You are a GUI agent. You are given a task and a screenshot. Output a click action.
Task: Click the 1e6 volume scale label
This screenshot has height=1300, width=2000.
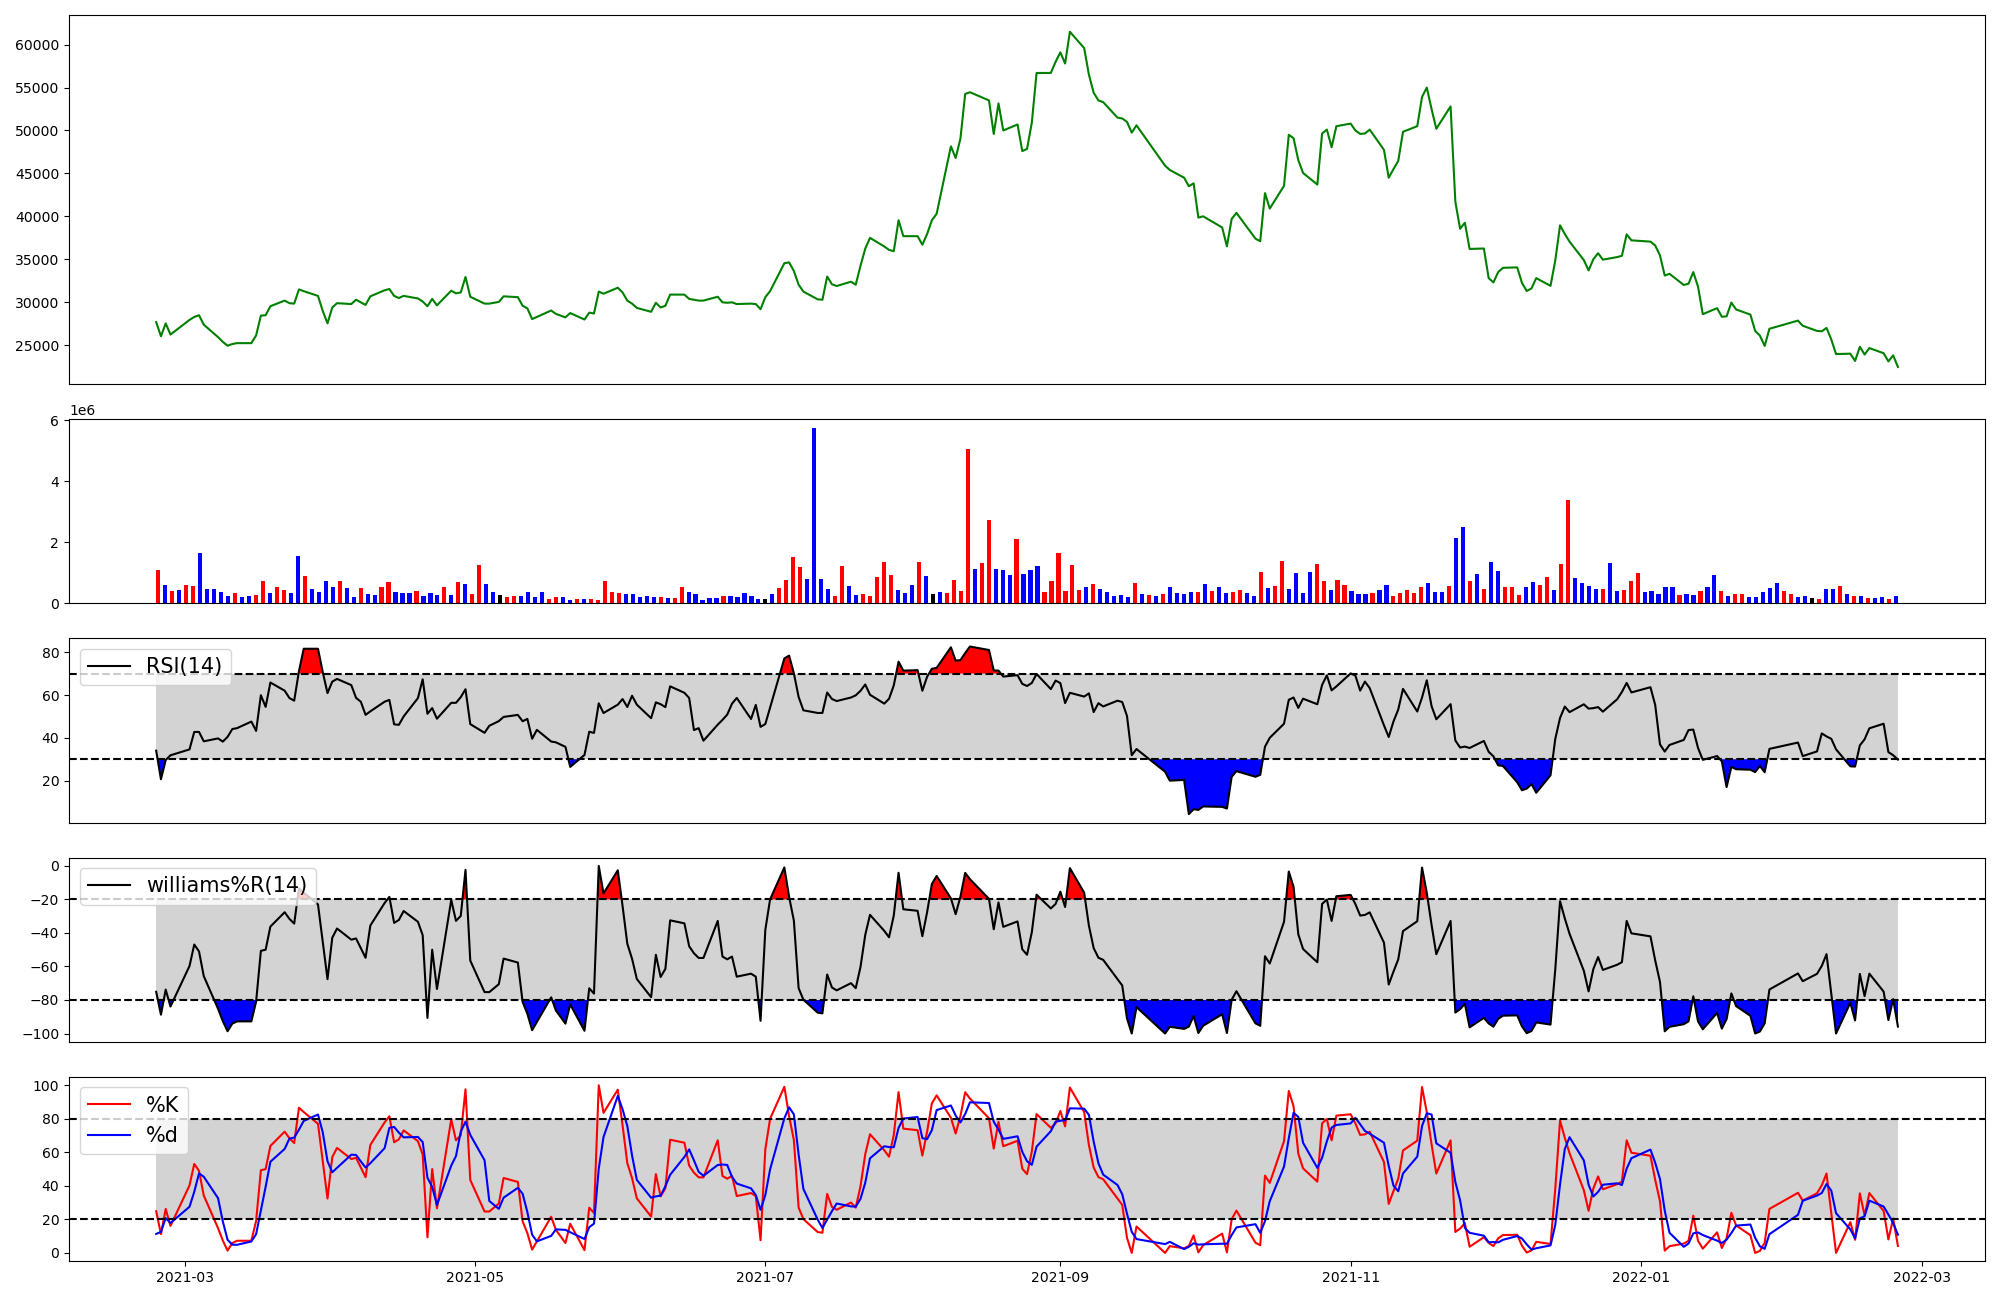click(x=82, y=411)
